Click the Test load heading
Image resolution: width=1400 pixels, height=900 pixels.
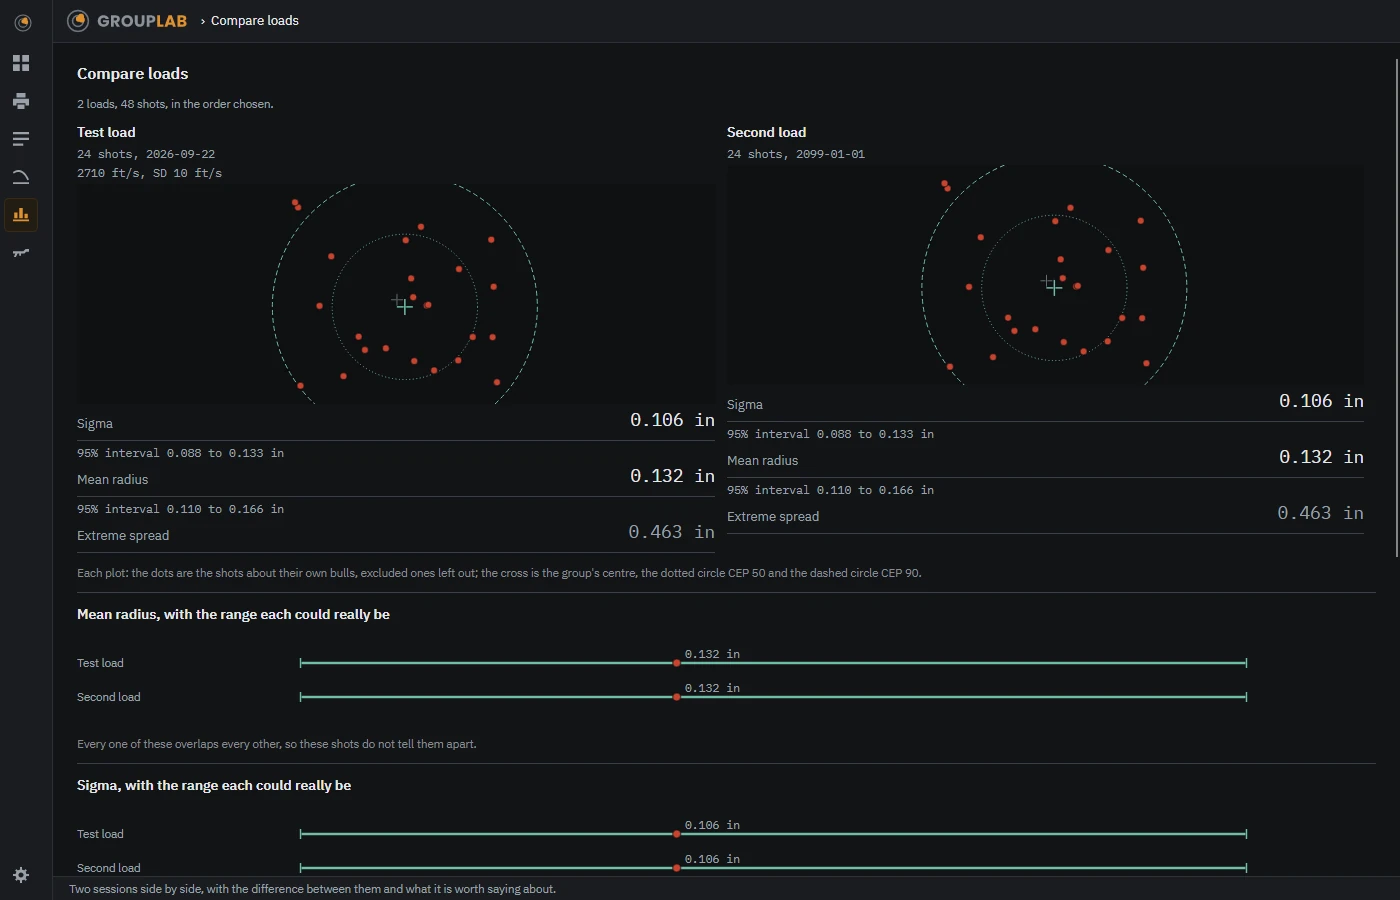(x=106, y=132)
